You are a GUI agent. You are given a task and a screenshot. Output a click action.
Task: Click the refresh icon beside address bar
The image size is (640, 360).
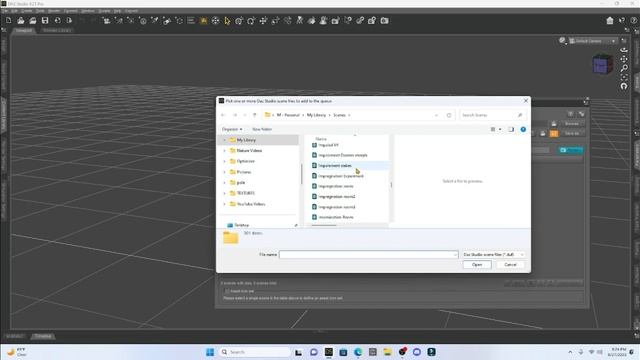click(x=449, y=115)
